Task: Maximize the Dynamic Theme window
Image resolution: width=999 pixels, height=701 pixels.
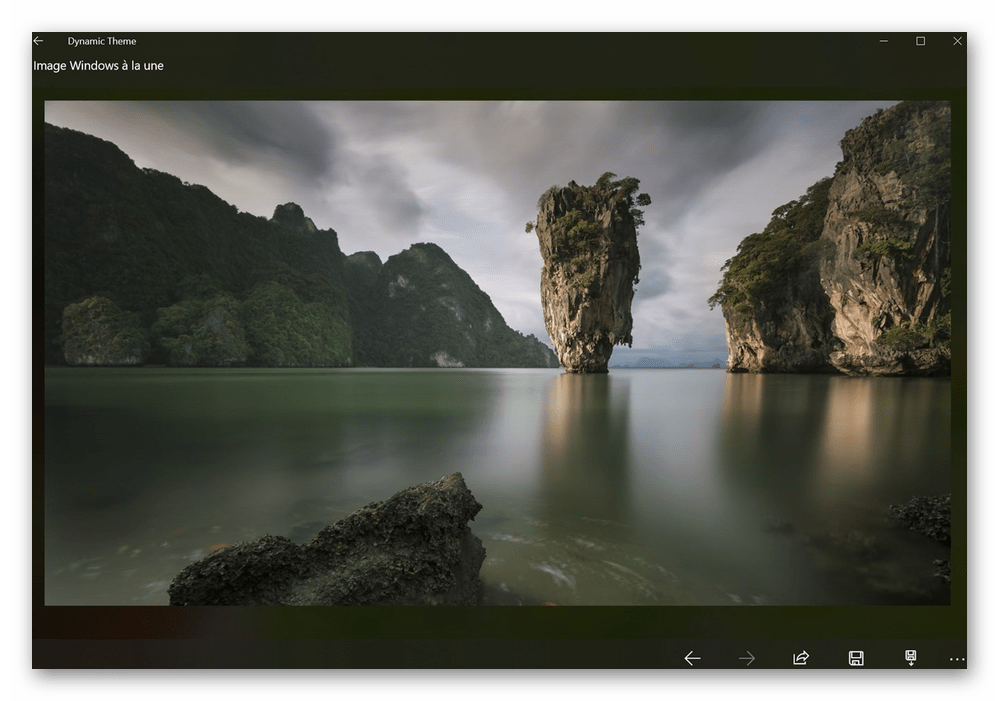Action: 921,41
